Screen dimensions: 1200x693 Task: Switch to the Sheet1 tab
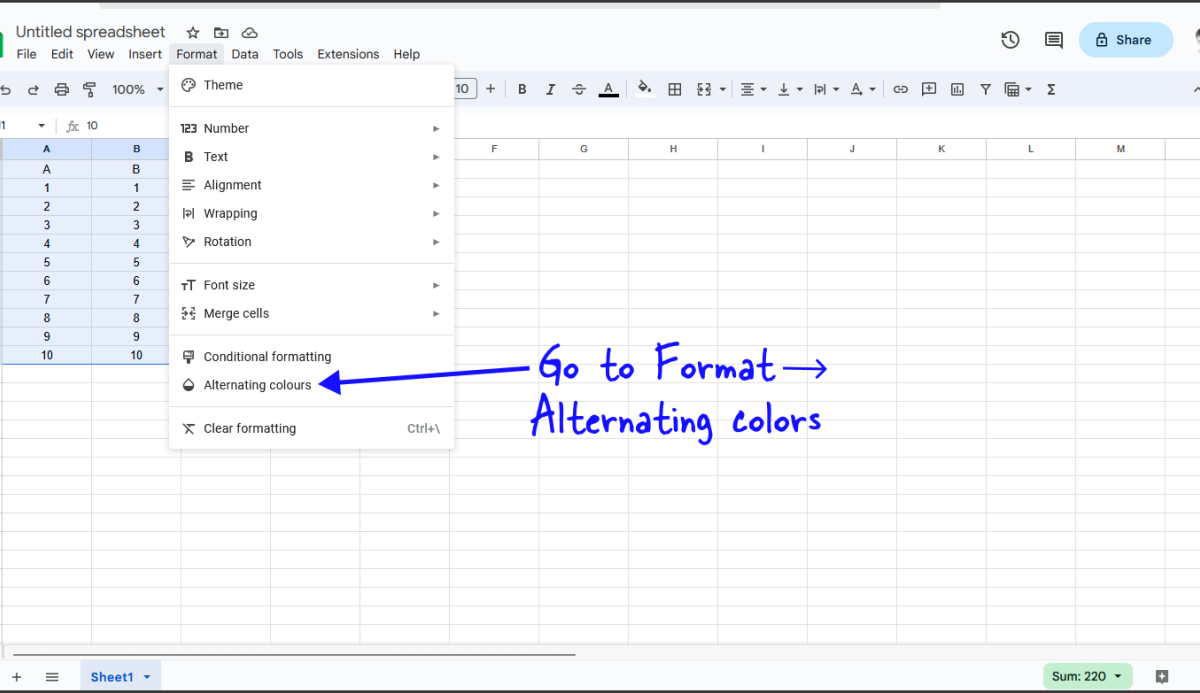[112, 677]
